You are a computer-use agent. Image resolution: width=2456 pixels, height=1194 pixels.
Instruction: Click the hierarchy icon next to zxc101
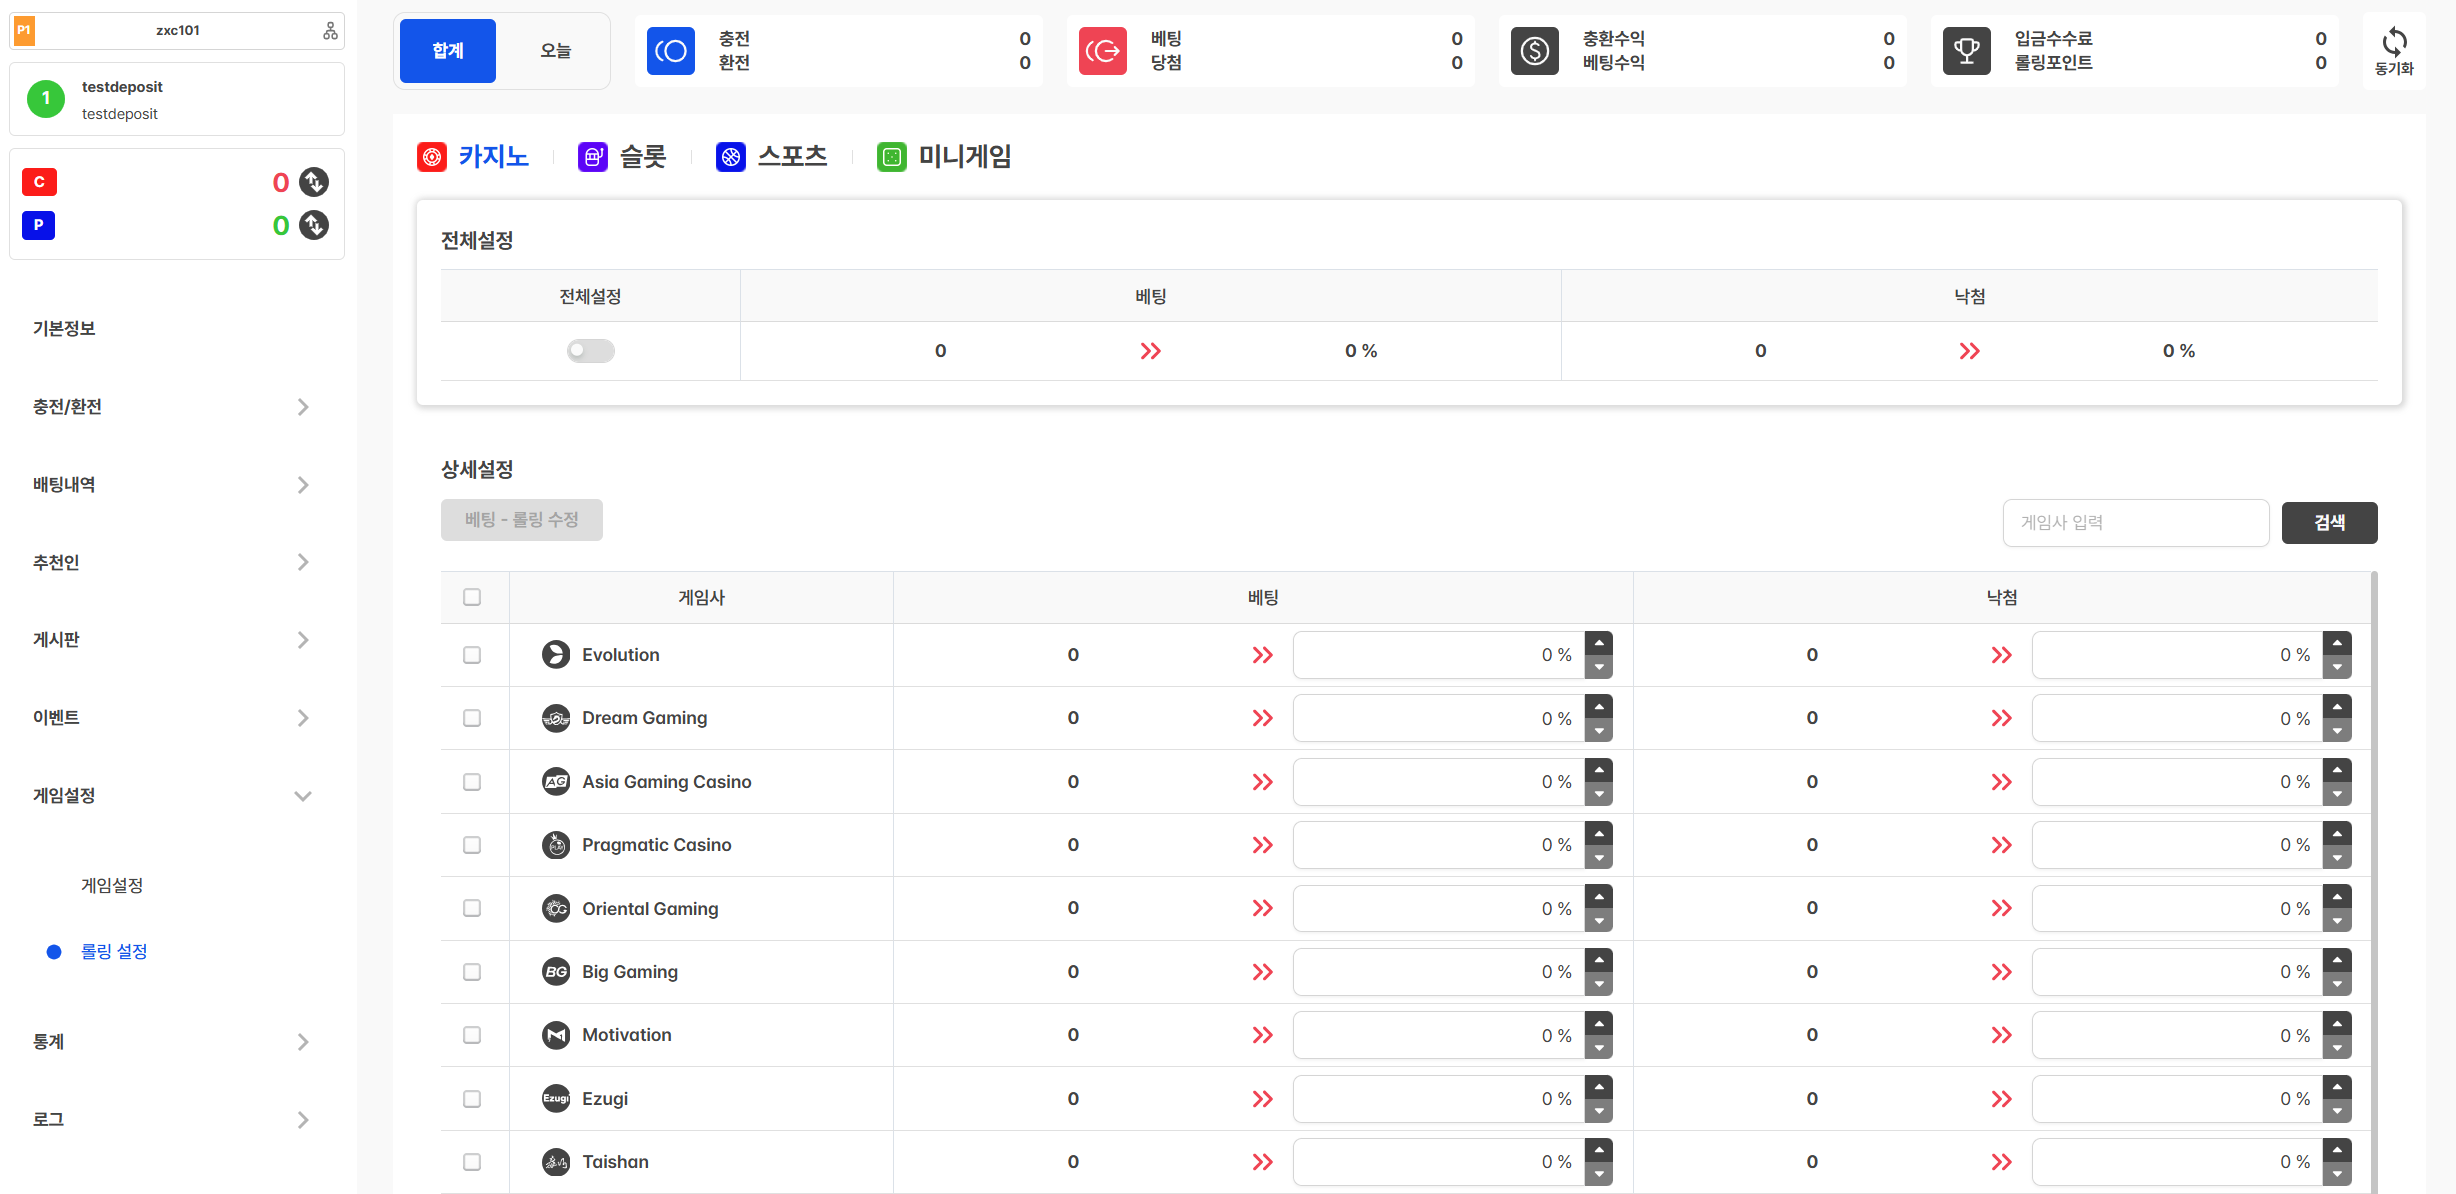coord(330,31)
